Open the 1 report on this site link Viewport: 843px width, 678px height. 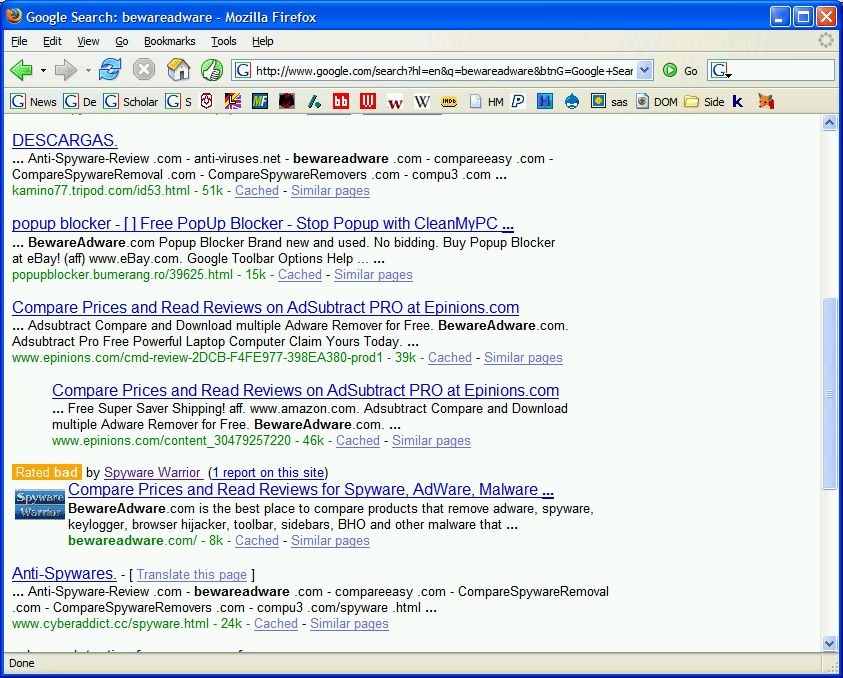268,472
